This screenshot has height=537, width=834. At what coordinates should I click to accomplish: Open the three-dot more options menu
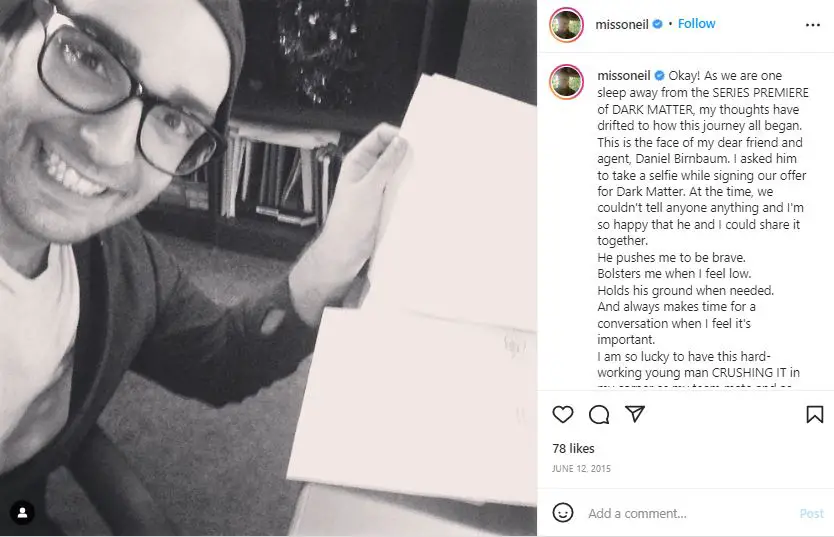pyautogui.click(x=813, y=25)
